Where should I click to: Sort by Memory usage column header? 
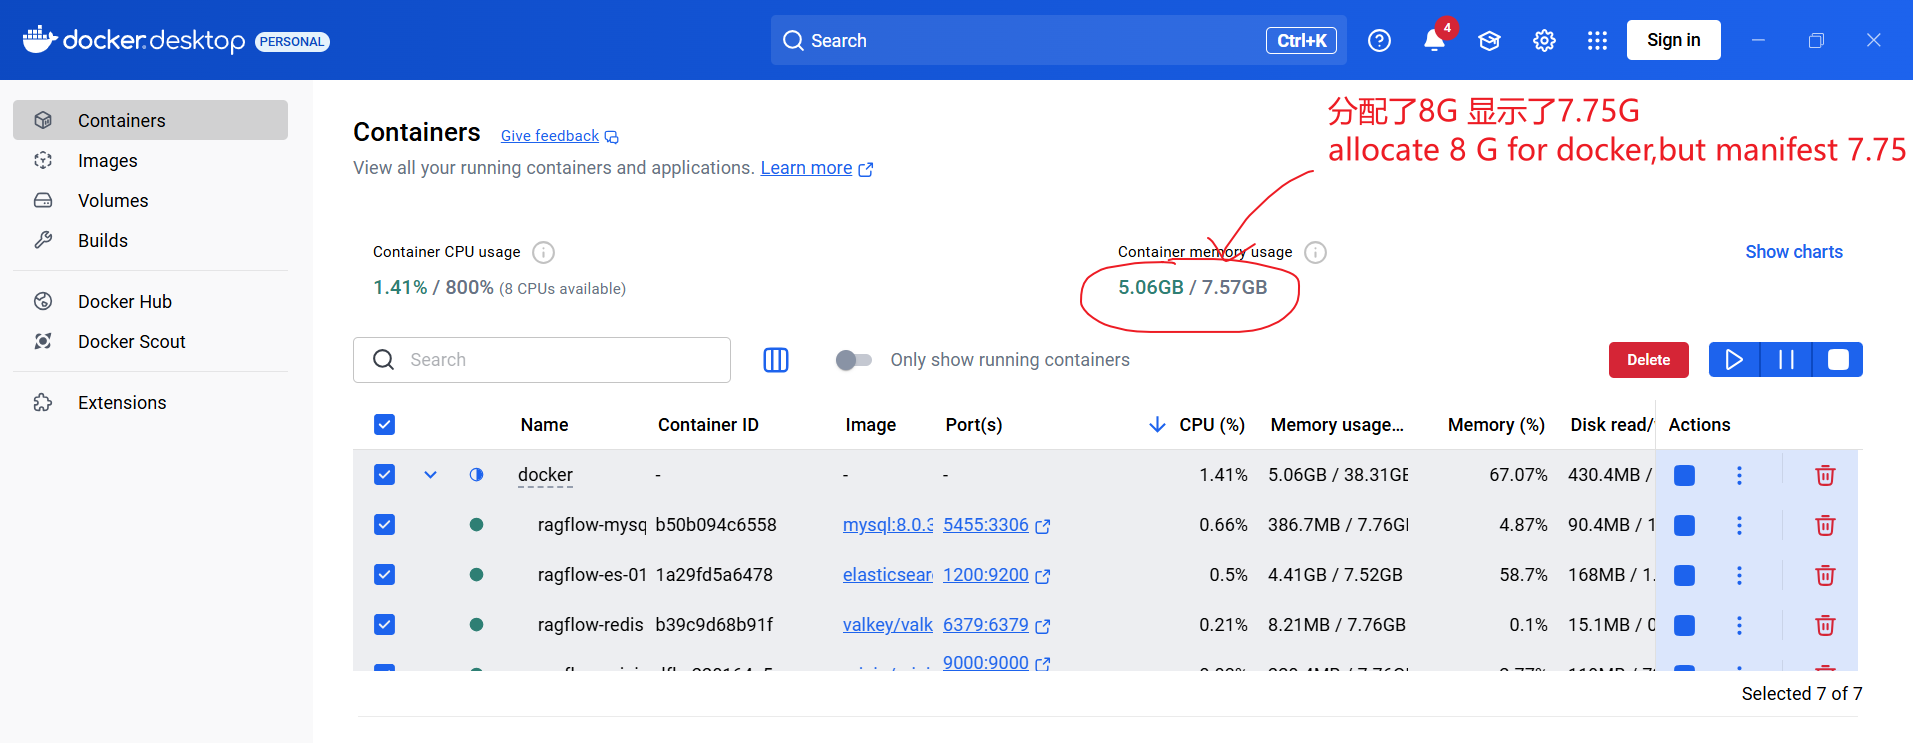coord(1337,425)
